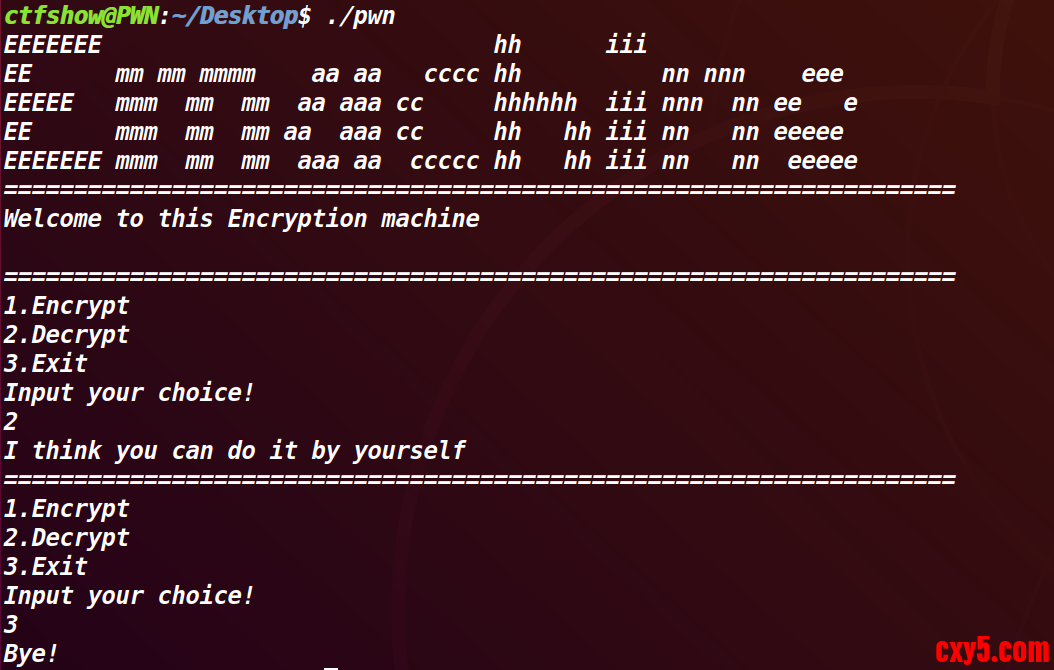Click the ~/Desktop path in the prompt
The image size is (1054, 670).
coord(238,16)
